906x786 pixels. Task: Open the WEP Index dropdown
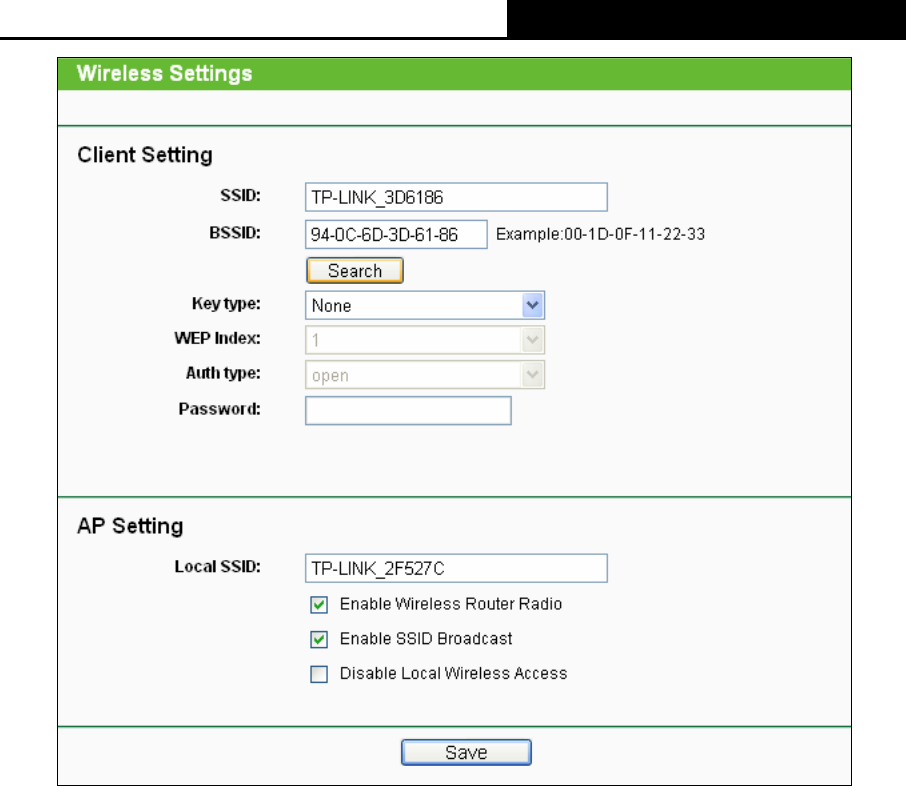coord(425,340)
